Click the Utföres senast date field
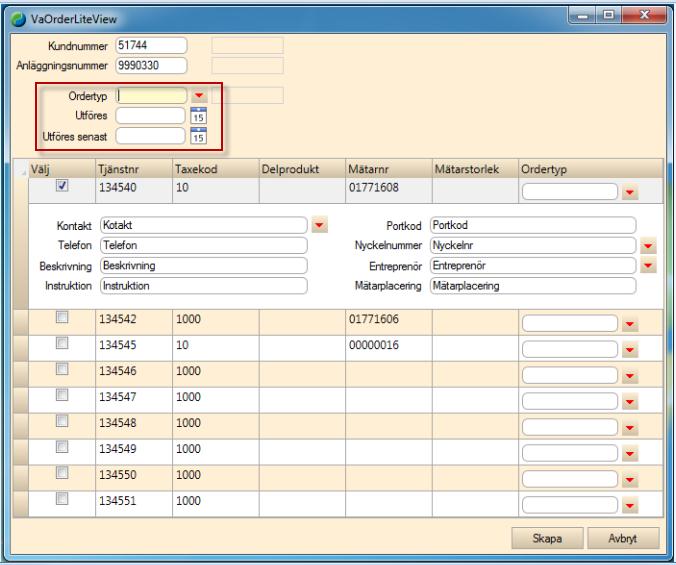This screenshot has width=676, height=565. 150,136
